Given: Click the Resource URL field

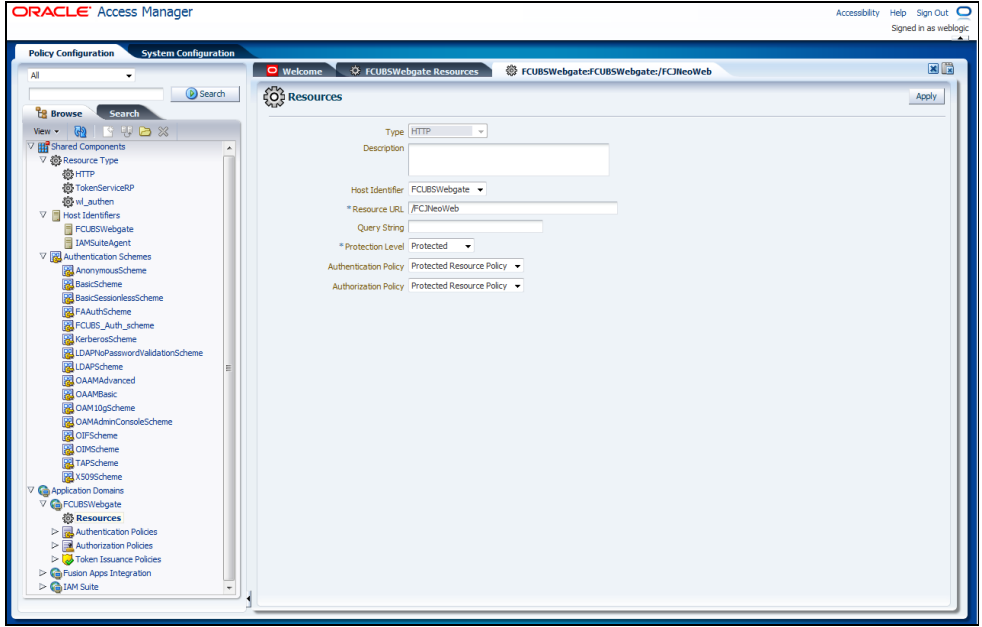Looking at the screenshot, I should pos(513,209).
